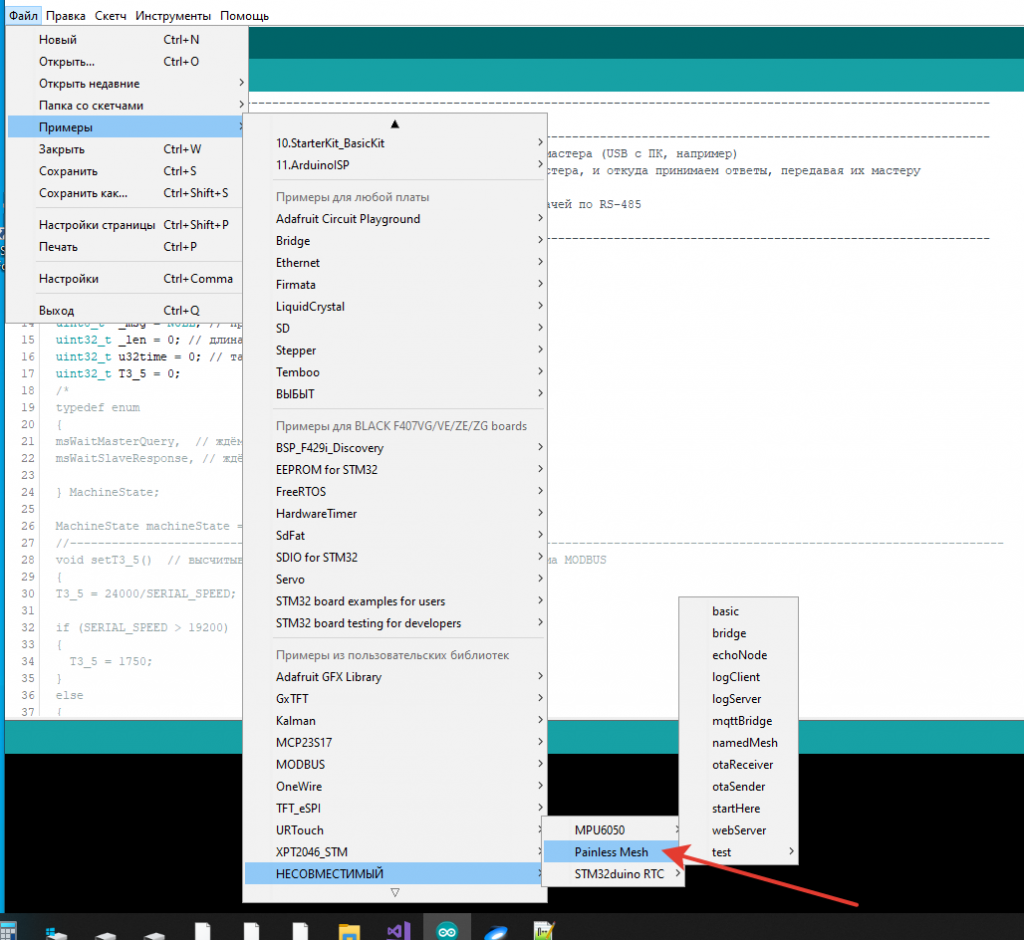Load the mqttBridge example
Viewport: 1024px width, 940px height.
point(739,721)
